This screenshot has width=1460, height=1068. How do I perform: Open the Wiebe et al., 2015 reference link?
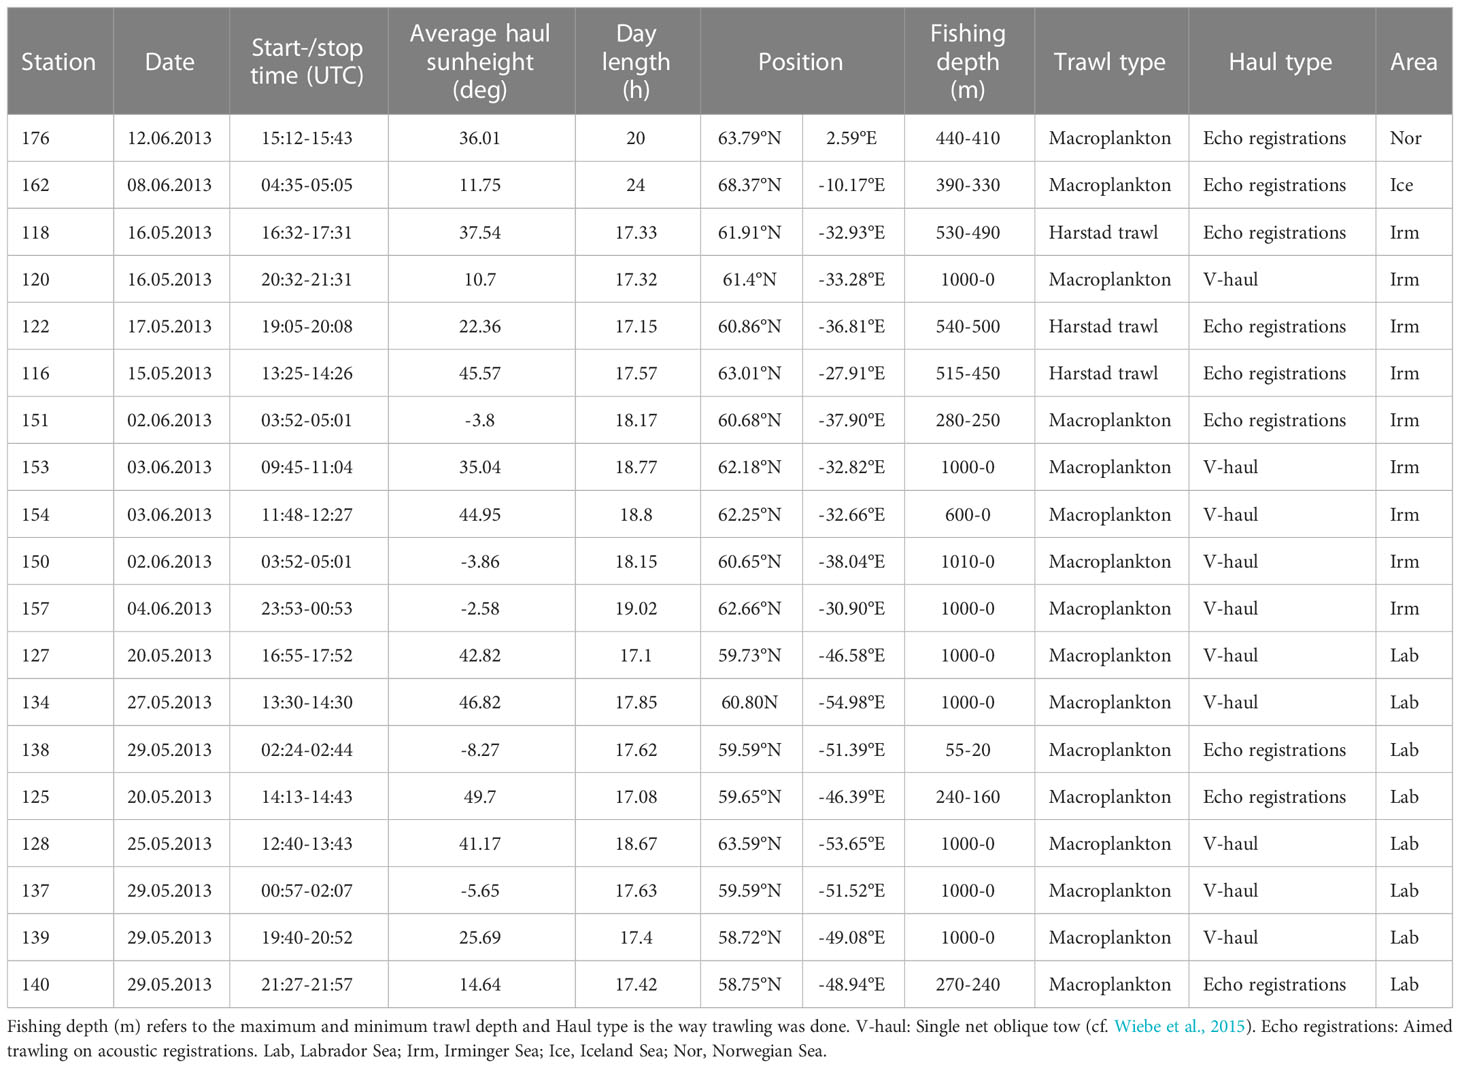1179,1027
